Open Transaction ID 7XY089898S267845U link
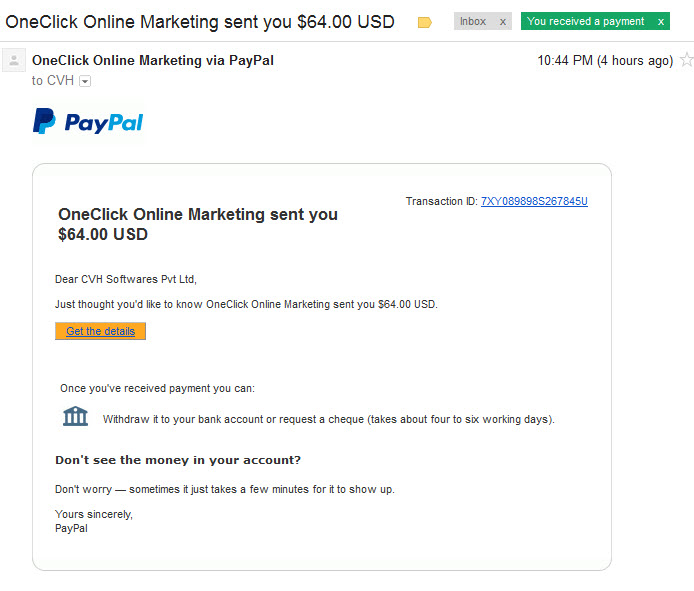The height and width of the screenshot is (591, 694). click(x=534, y=201)
